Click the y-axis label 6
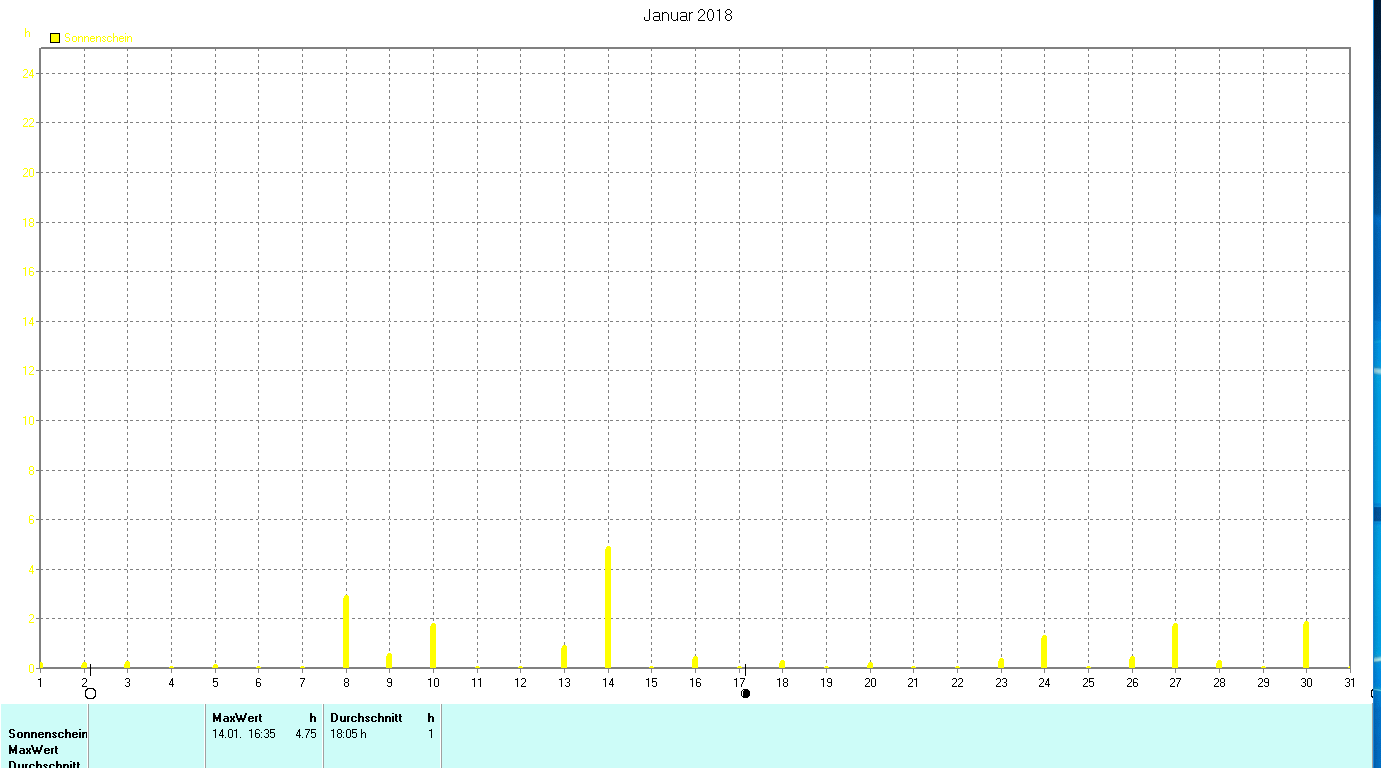 coord(31,520)
